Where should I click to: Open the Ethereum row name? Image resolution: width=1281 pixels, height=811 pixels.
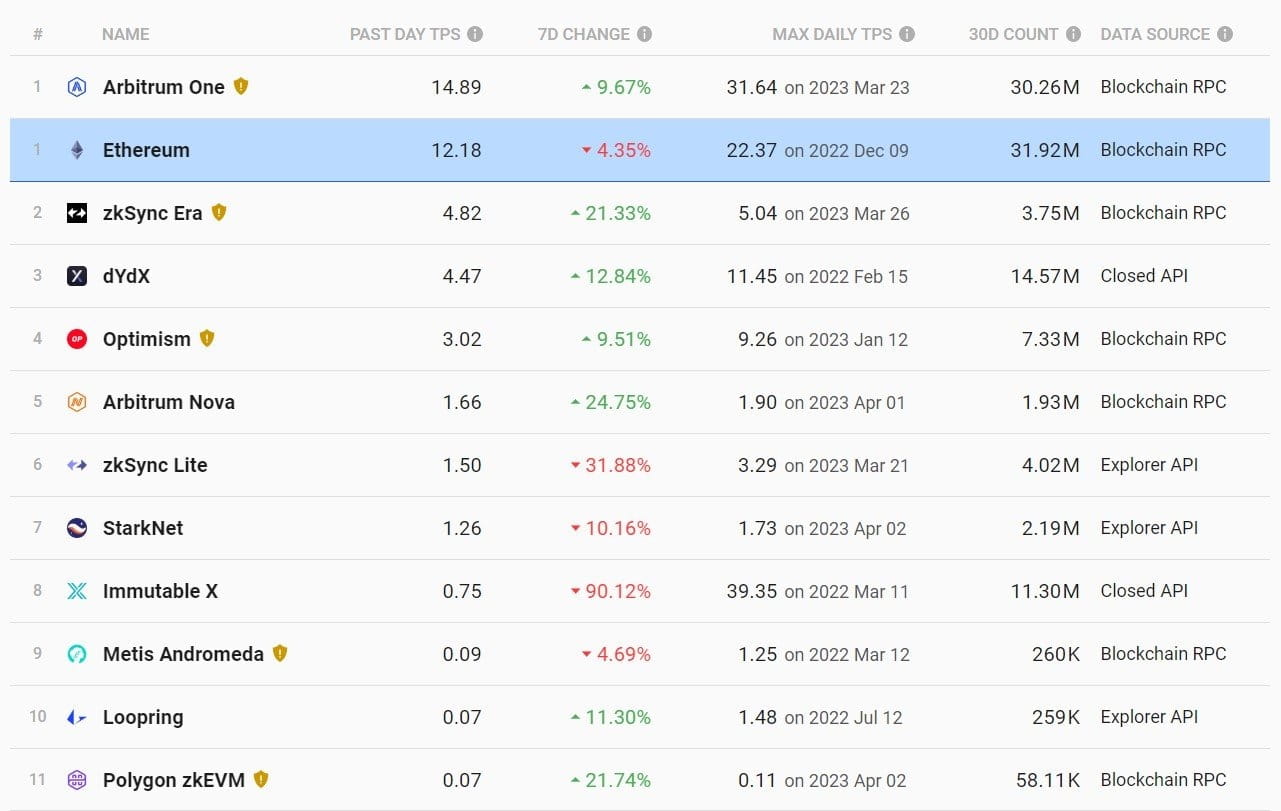tap(146, 150)
